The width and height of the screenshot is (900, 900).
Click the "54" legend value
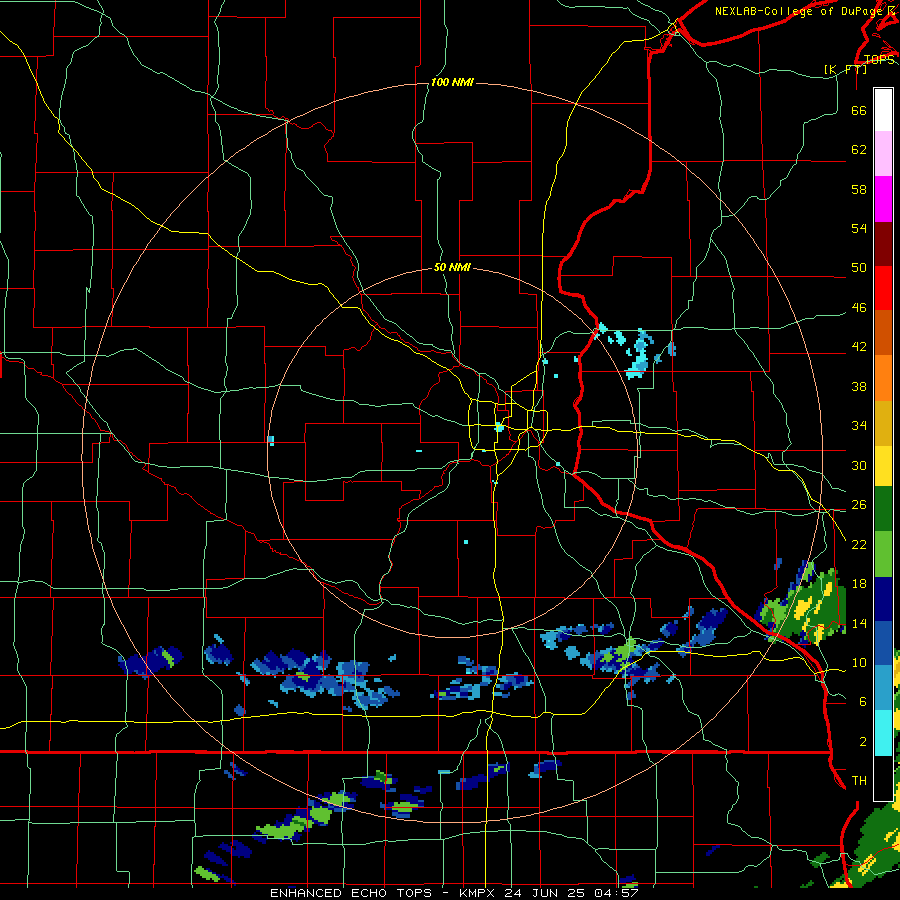click(859, 228)
